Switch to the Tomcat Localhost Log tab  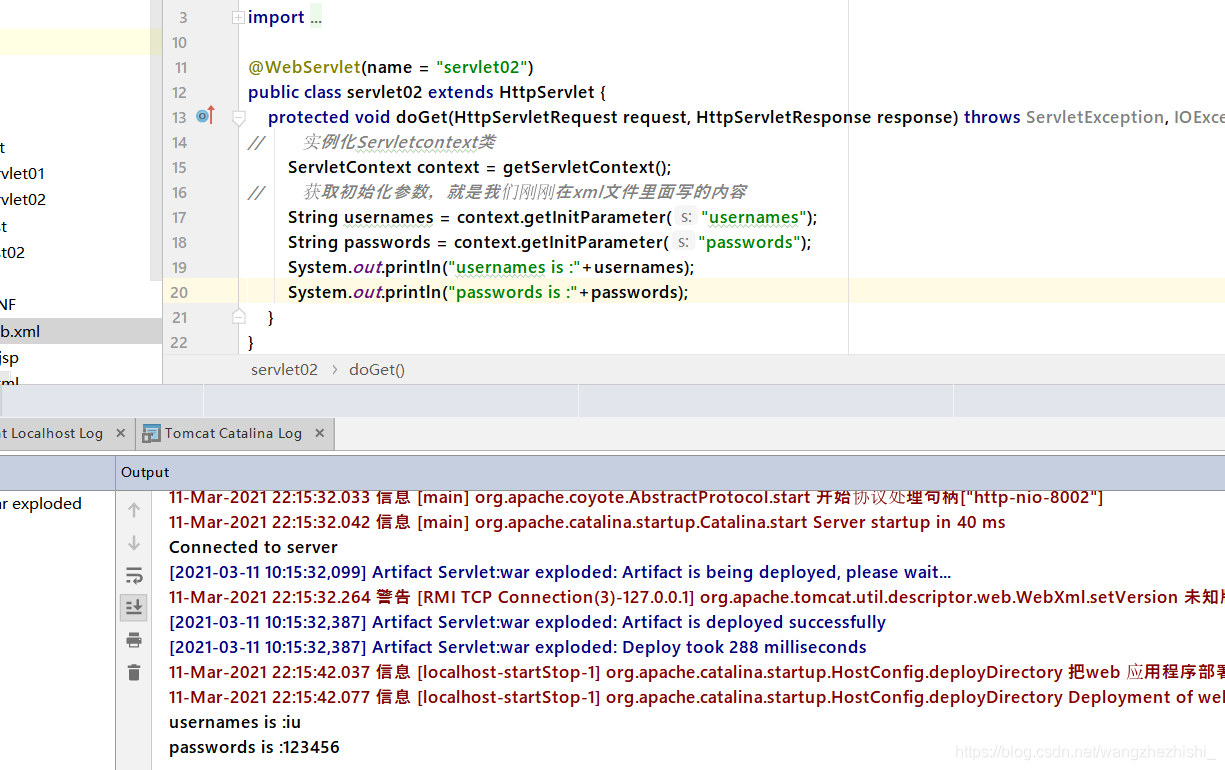50,433
